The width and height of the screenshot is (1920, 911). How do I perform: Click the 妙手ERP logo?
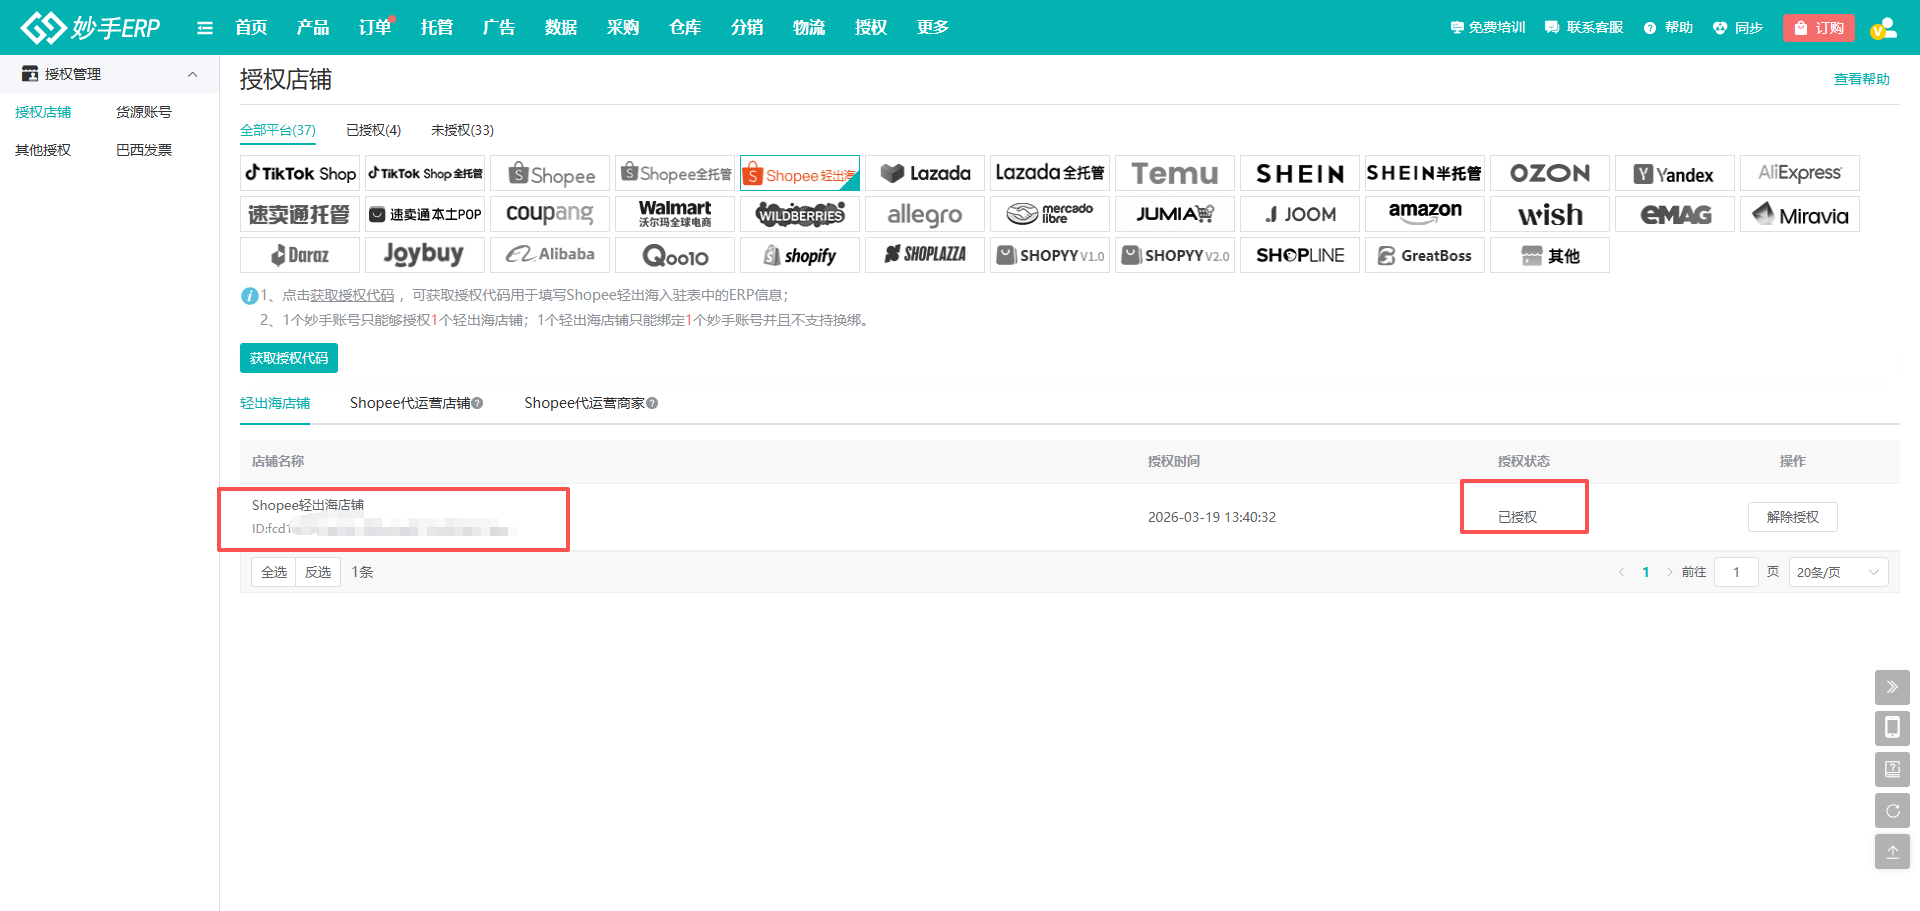coord(90,27)
